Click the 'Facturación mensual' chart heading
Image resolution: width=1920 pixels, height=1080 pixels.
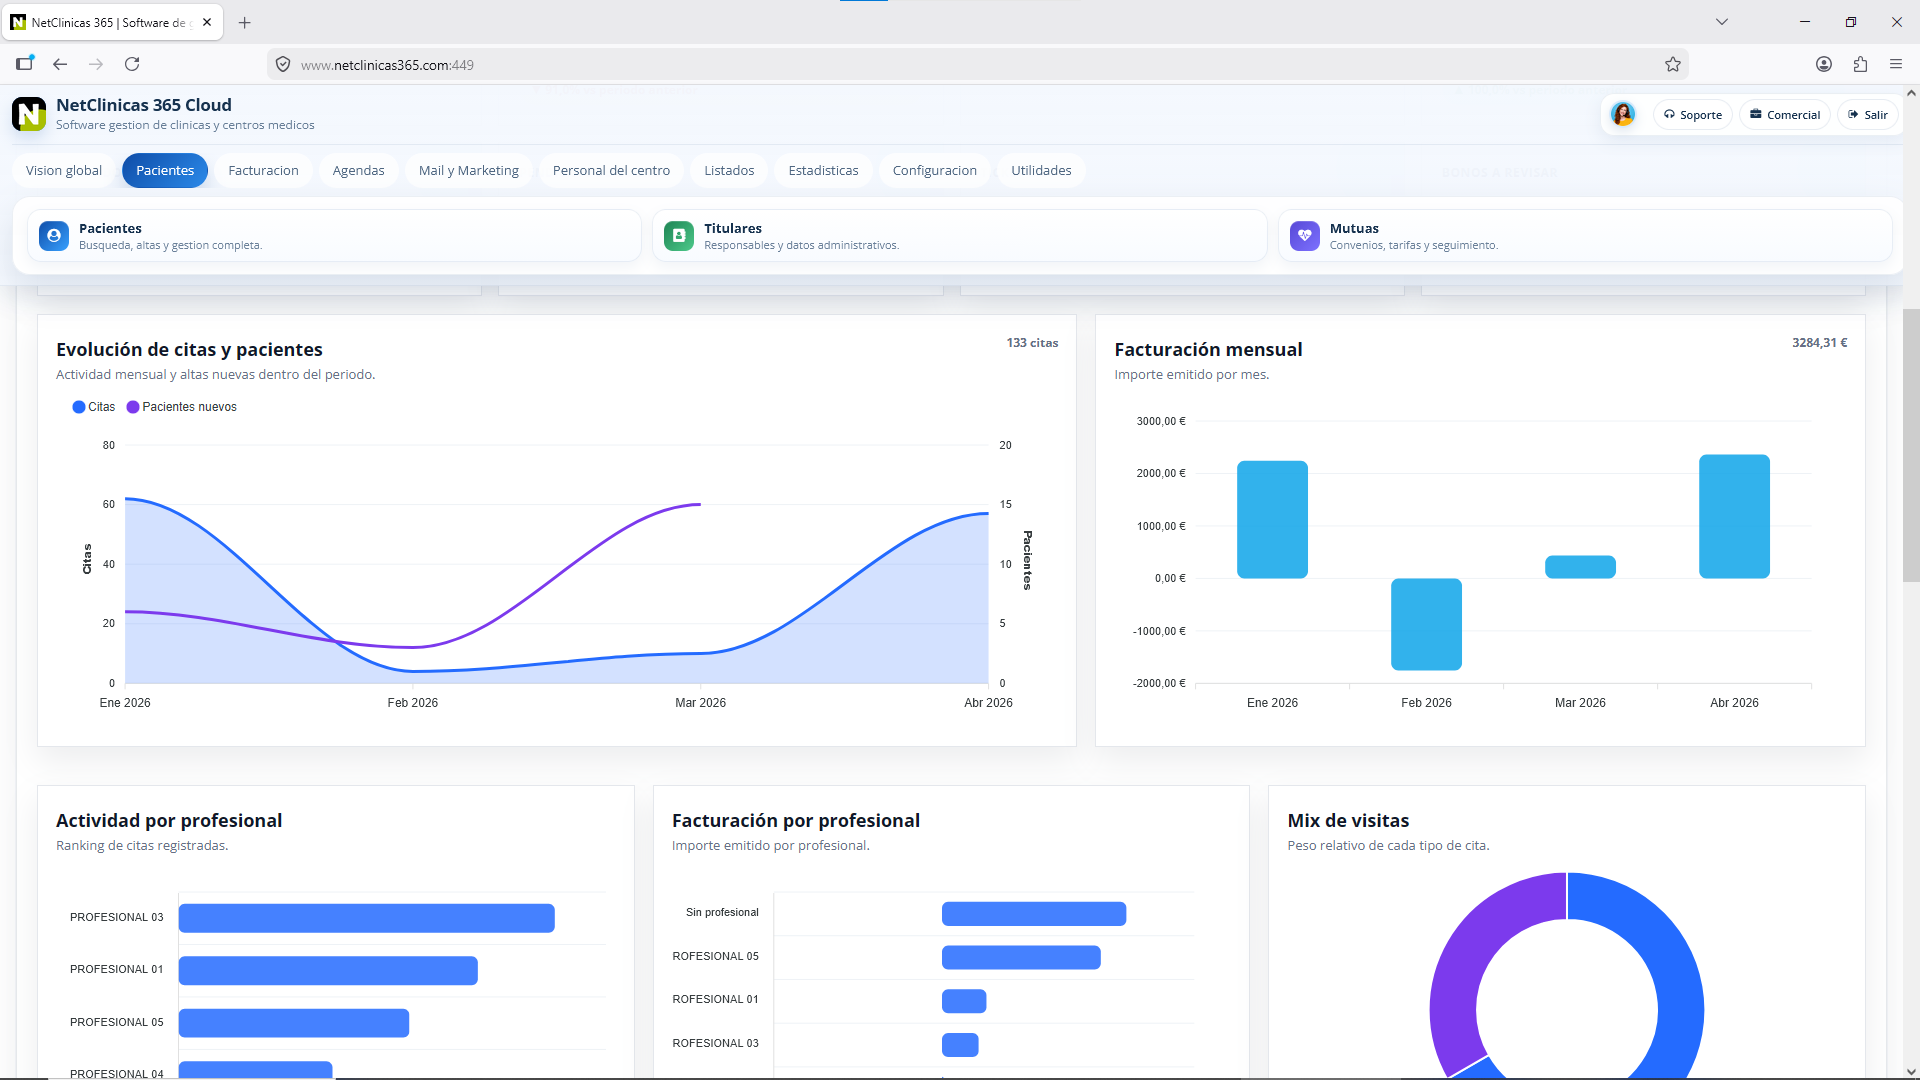pos(1208,350)
